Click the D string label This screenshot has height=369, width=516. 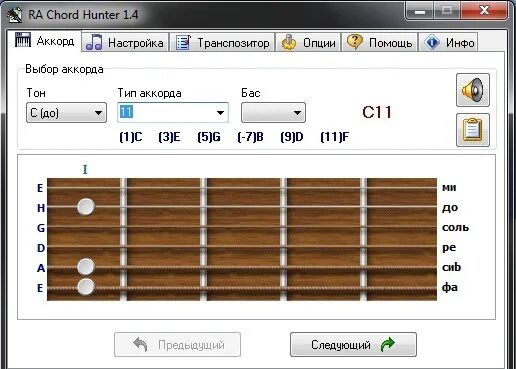tap(41, 248)
